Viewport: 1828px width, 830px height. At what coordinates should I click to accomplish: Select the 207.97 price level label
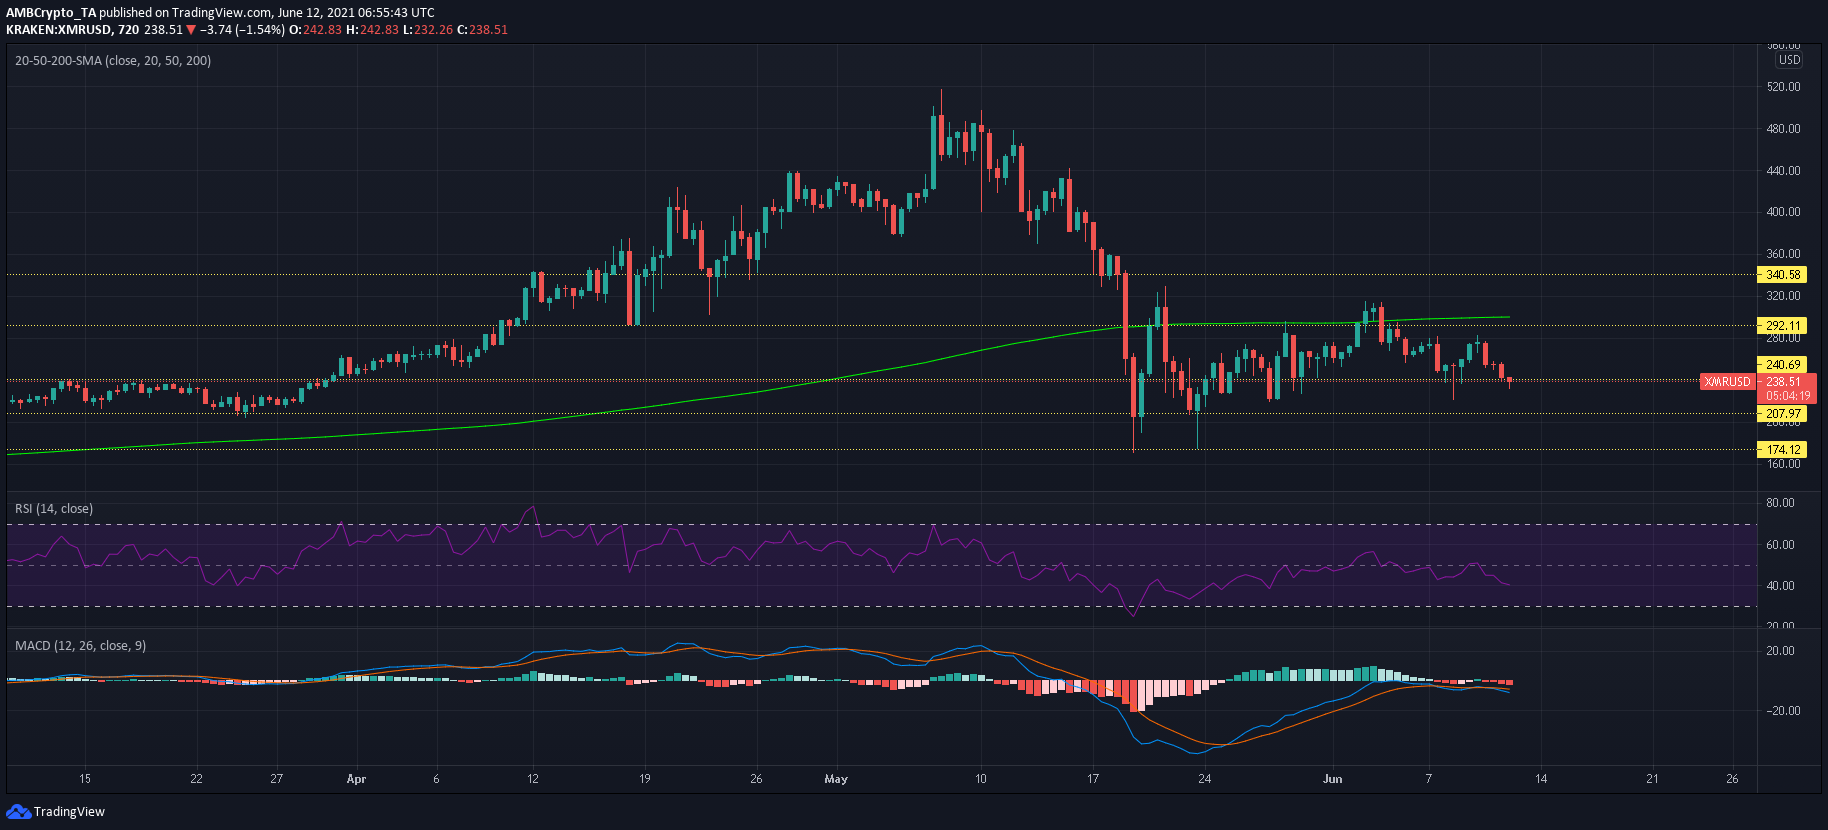1782,414
